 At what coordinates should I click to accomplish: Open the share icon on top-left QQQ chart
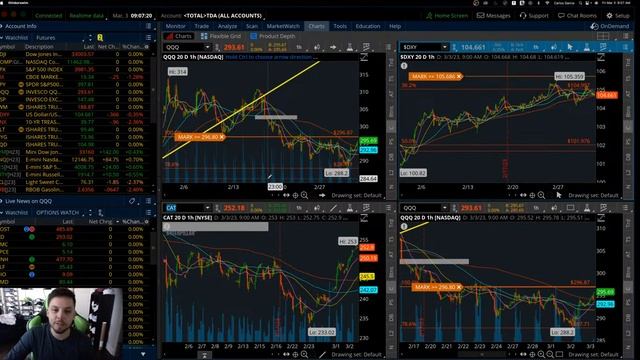pyautogui.click(x=317, y=47)
